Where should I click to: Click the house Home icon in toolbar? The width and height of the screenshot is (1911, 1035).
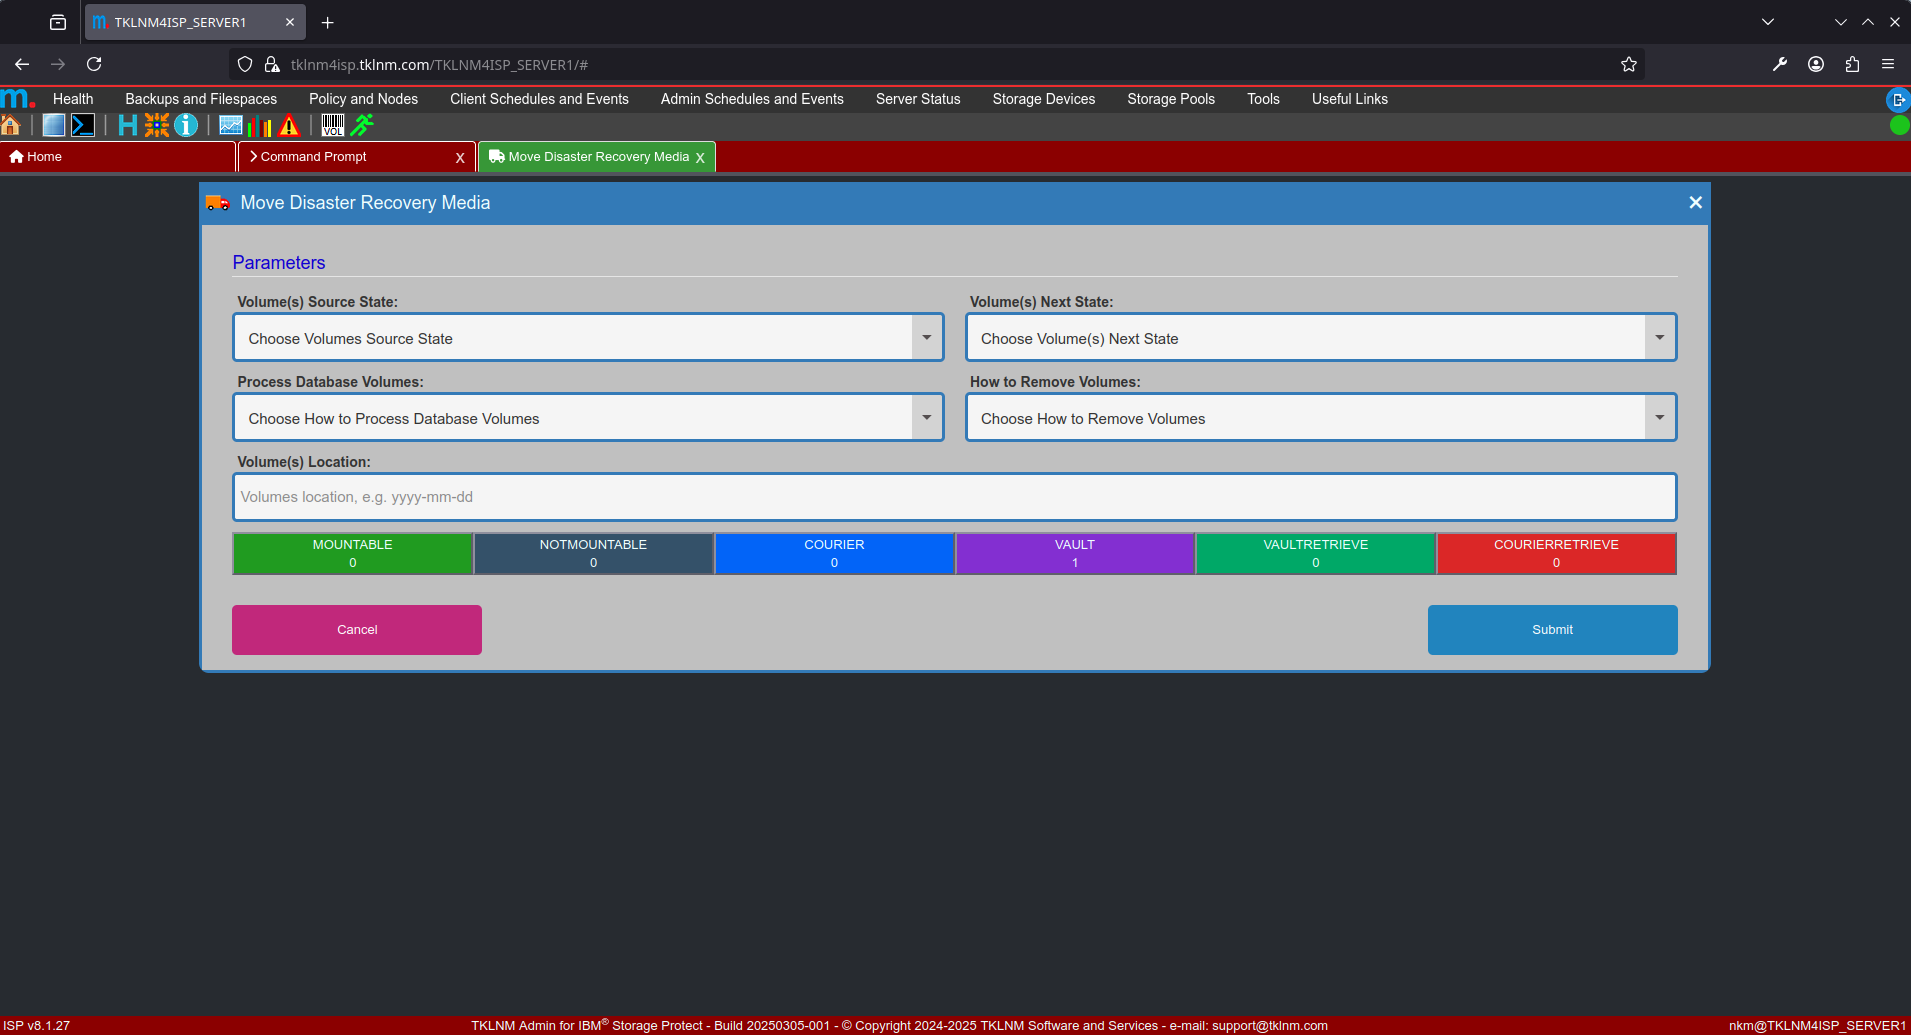click(x=11, y=125)
